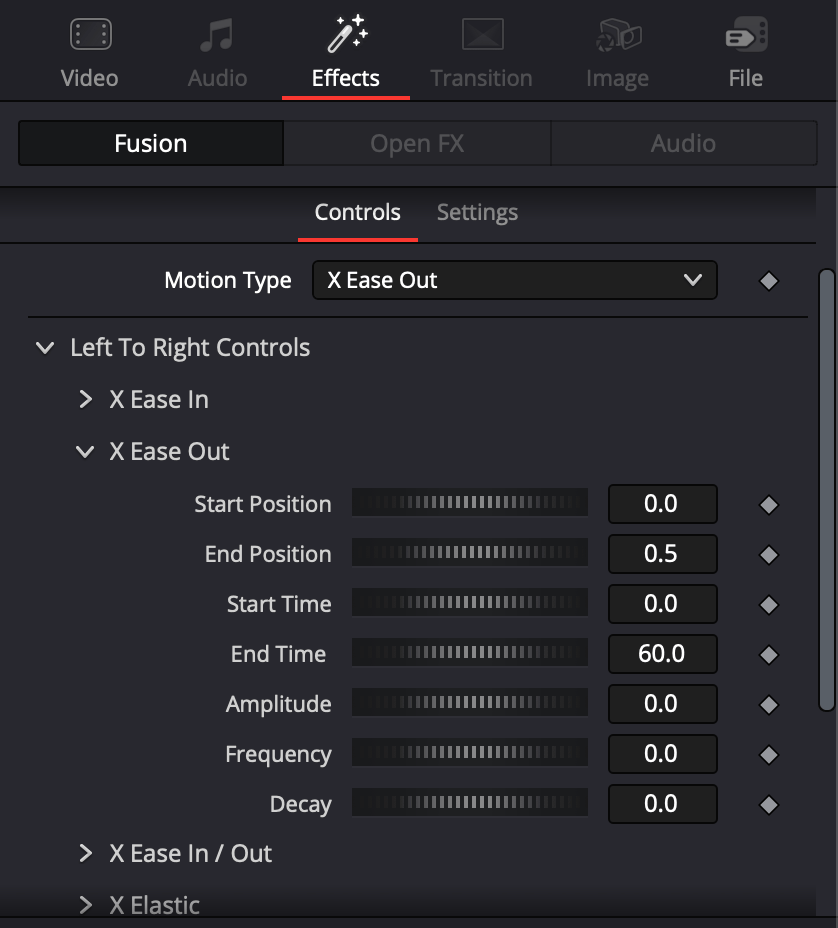Screen dimensions: 838x928
Task: Toggle End Position keyframe diamond
Action: pos(769,555)
